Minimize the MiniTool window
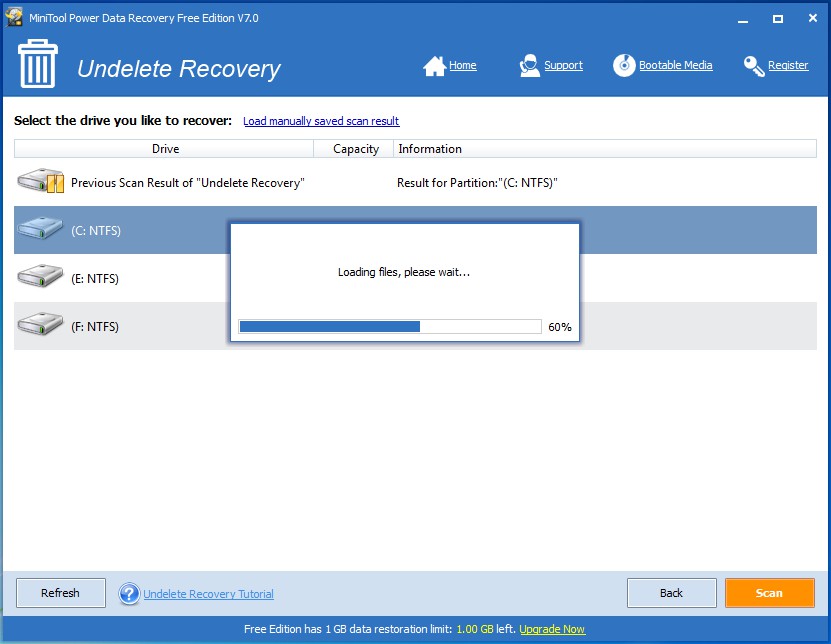Image resolution: width=831 pixels, height=644 pixels. [743, 19]
